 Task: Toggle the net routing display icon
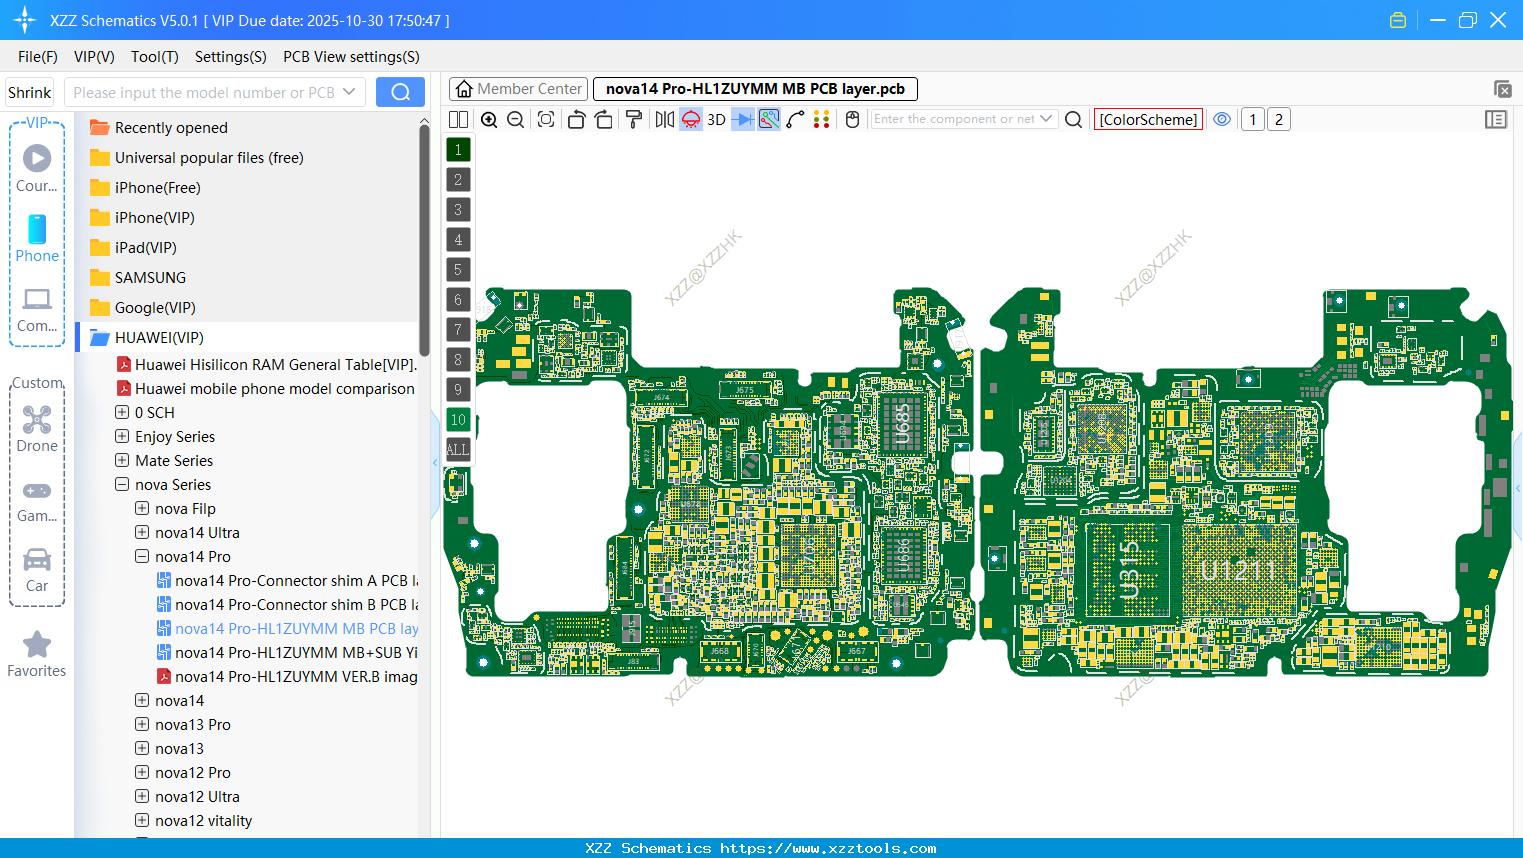coord(769,119)
